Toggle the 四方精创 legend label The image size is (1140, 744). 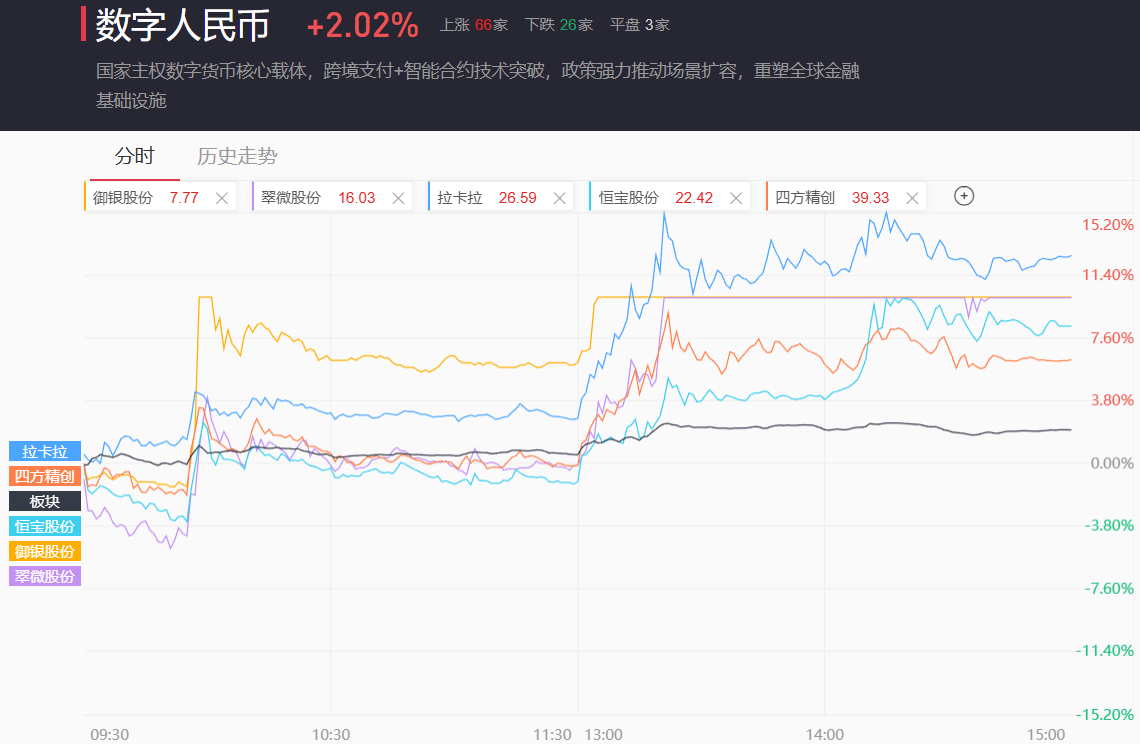pos(45,476)
